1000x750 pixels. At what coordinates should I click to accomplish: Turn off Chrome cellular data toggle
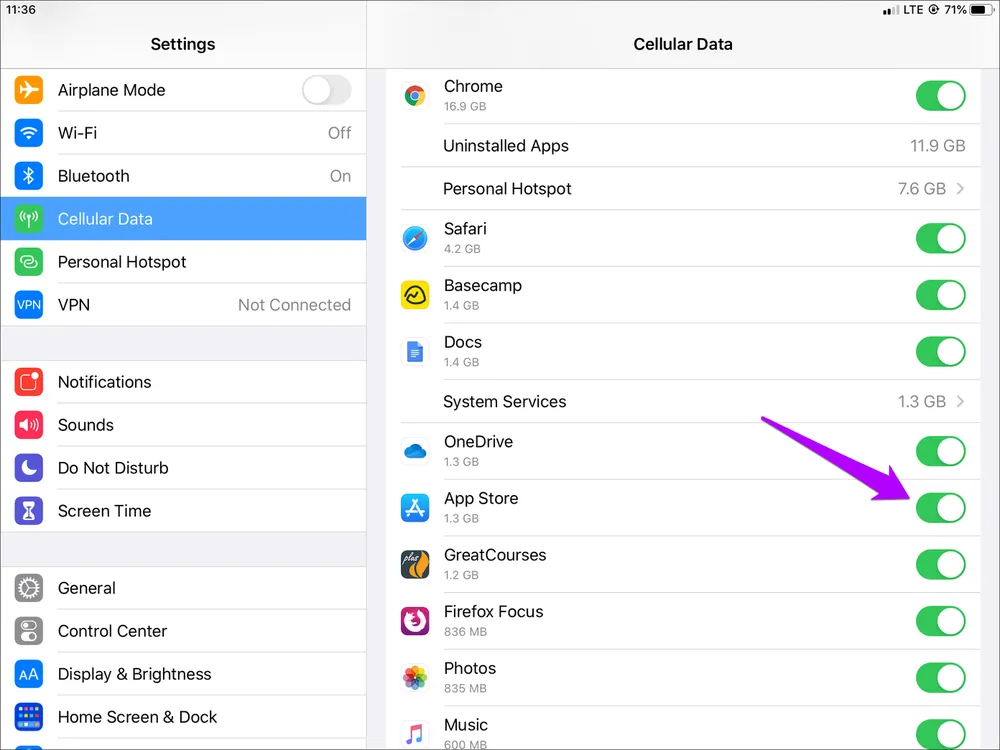coord(940,96)
